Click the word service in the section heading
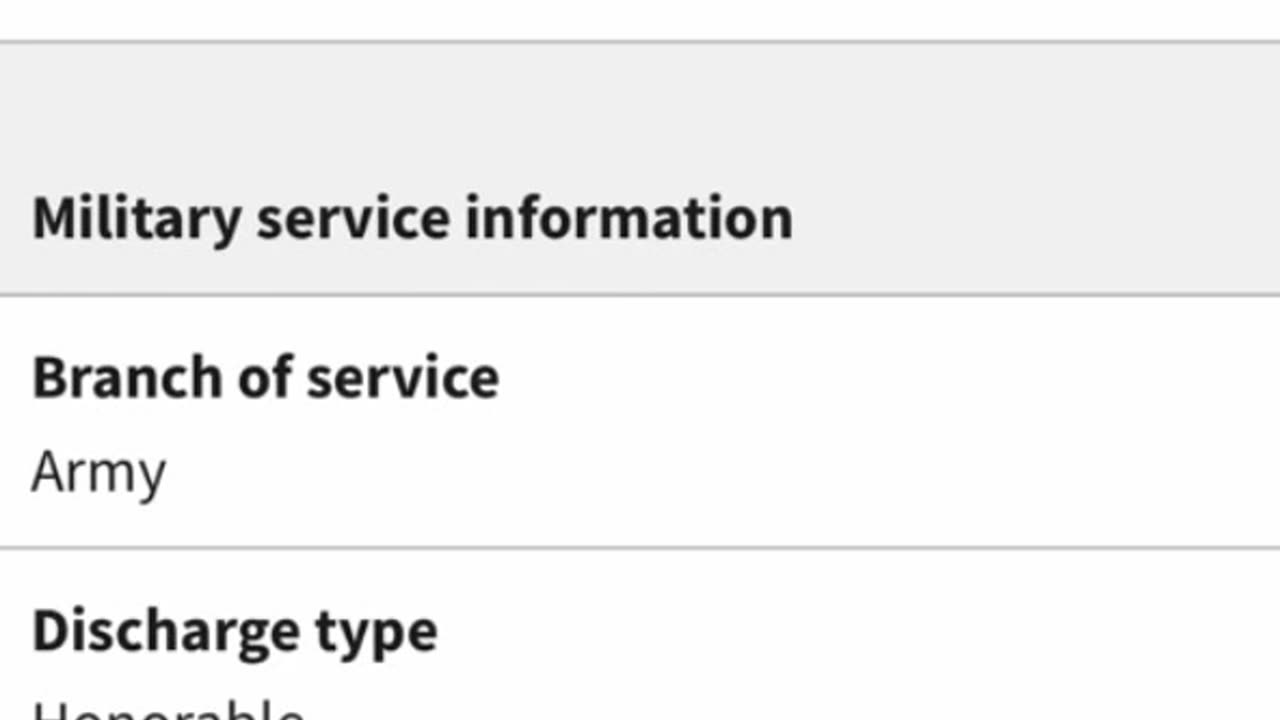Screen dimensions: 1280x720 tap(353, 219)
